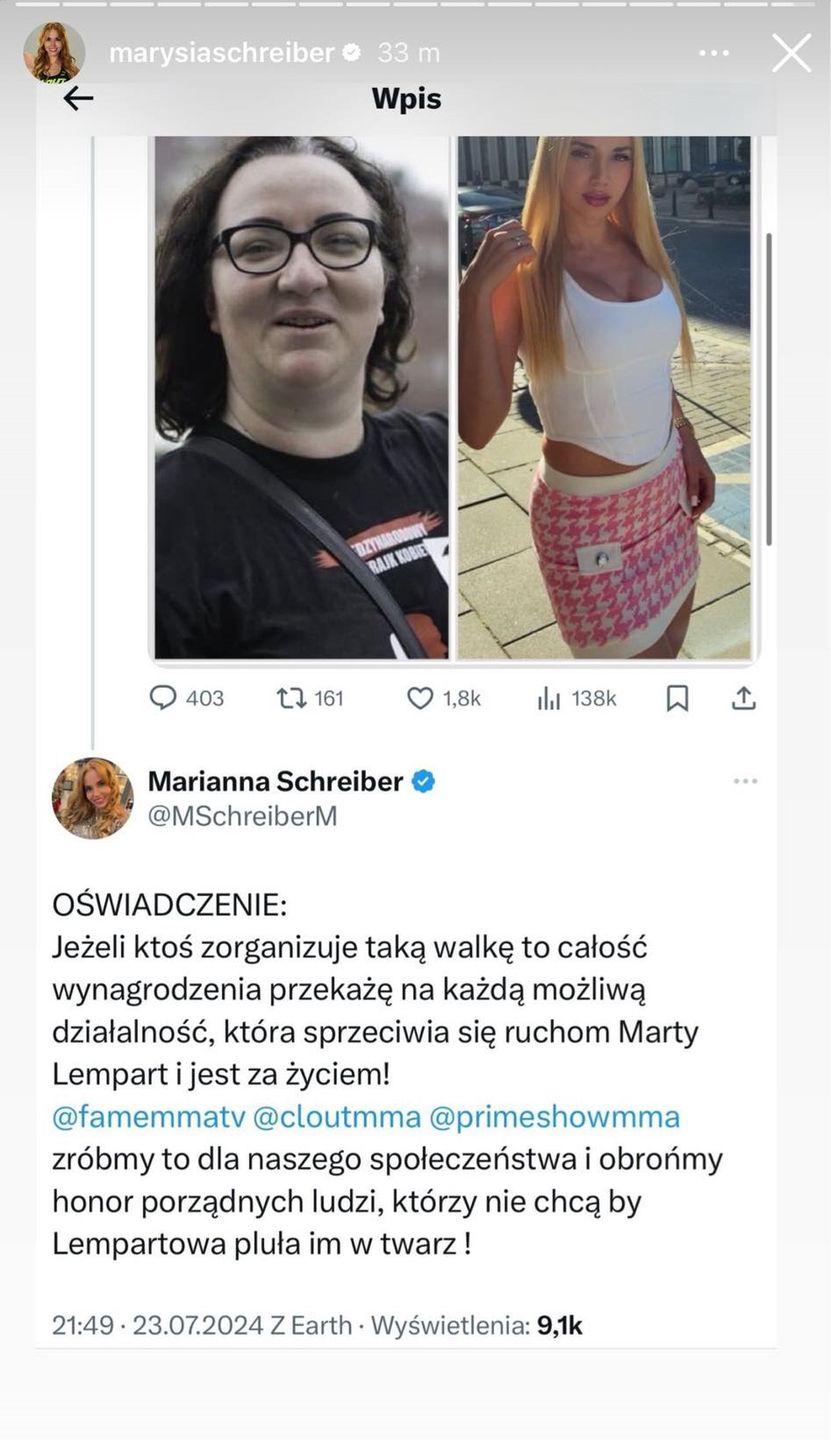
Task: Open the right photo with pink skirt
Action: [x=604, y=398]
